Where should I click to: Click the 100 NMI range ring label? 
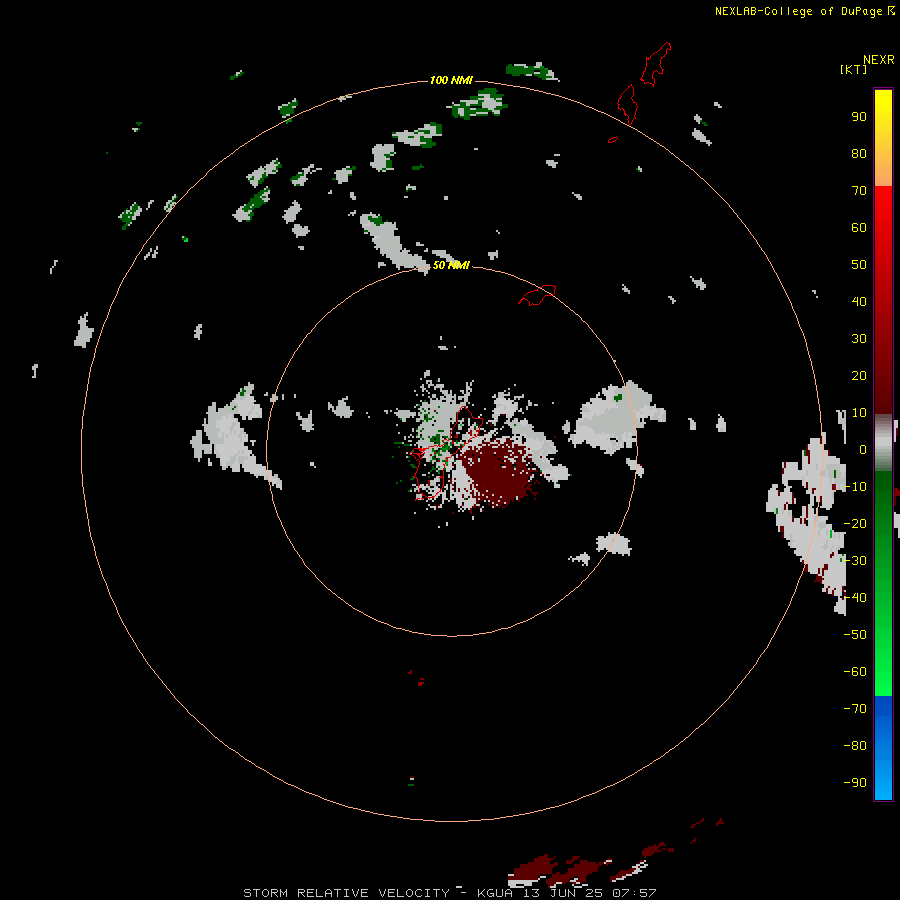coord(451,80)
